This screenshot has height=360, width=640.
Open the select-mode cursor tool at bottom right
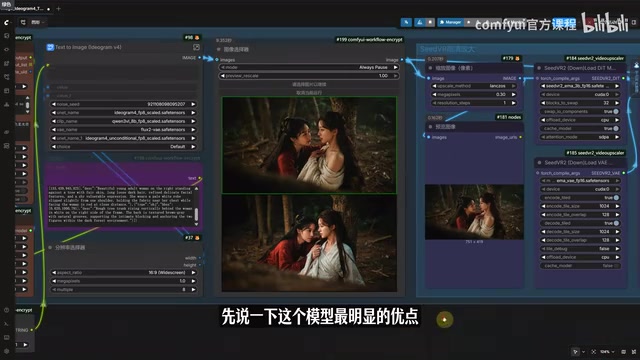576,351
